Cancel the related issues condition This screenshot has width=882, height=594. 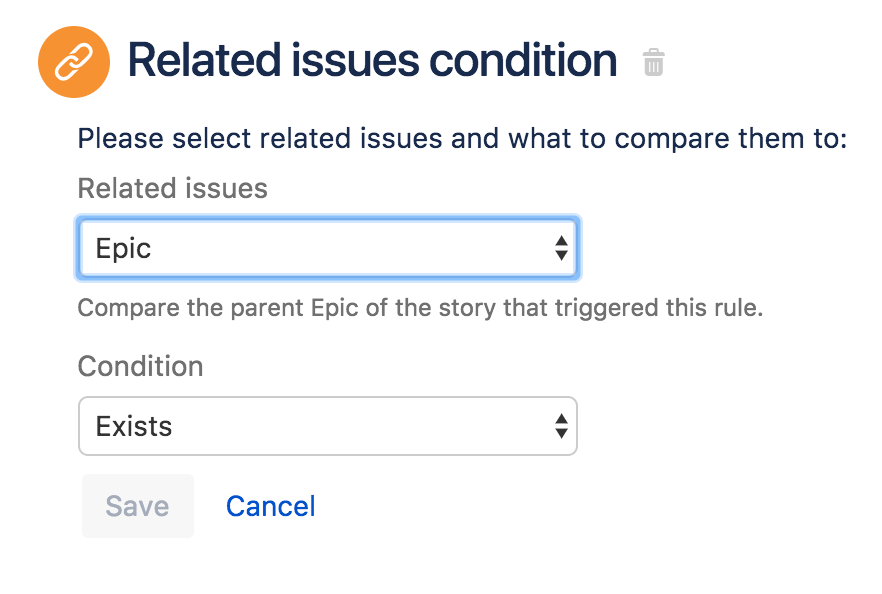coord(270,506)
